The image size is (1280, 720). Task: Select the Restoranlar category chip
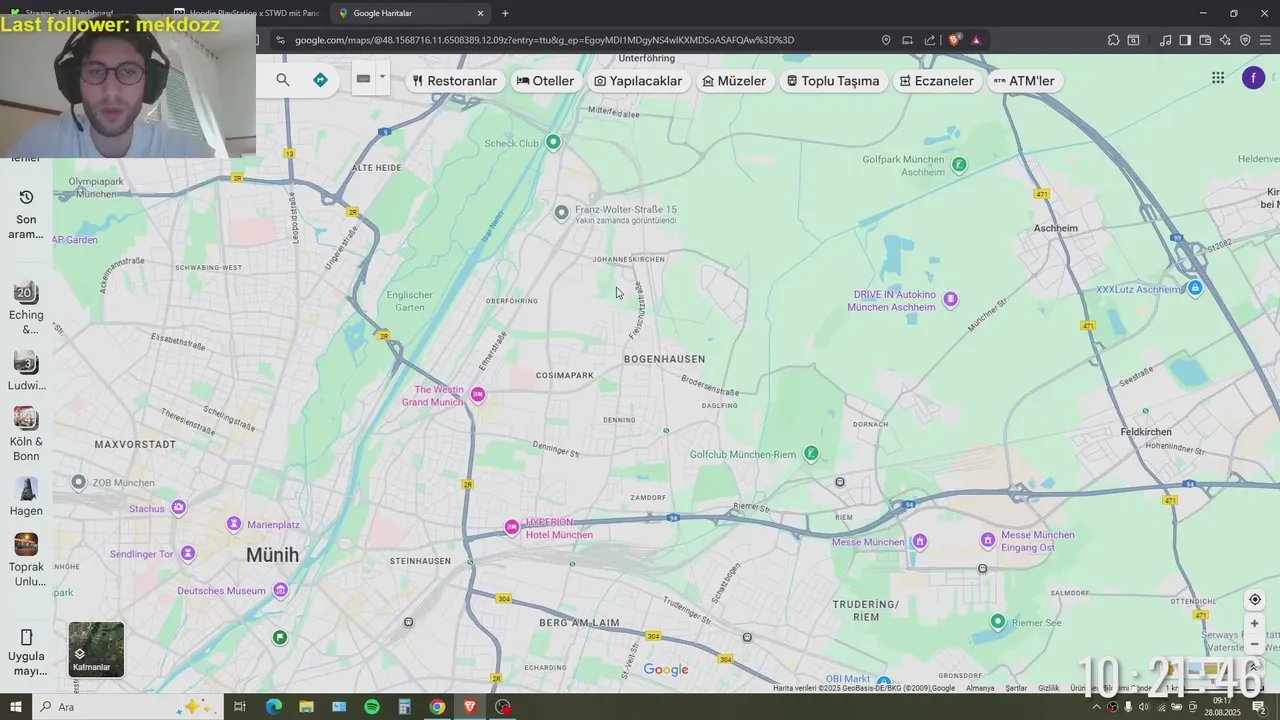pyautogui.click(x=455, y=81)
